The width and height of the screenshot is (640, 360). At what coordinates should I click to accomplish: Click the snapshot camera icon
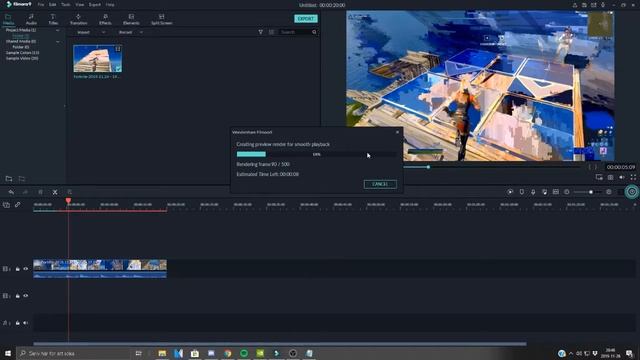click(x=610, y=177)
